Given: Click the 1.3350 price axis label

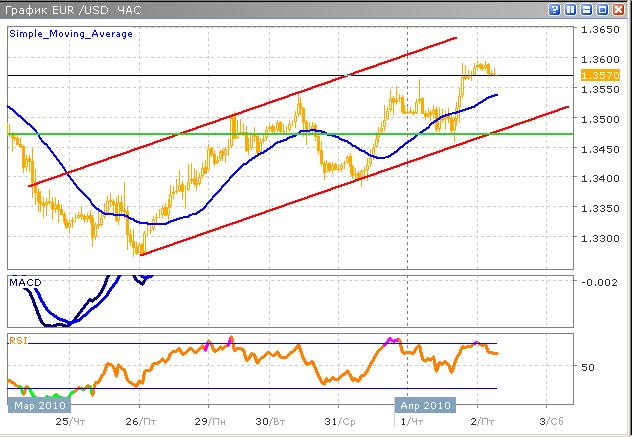Looking at the screenshot, I should [x=600, y=208].
